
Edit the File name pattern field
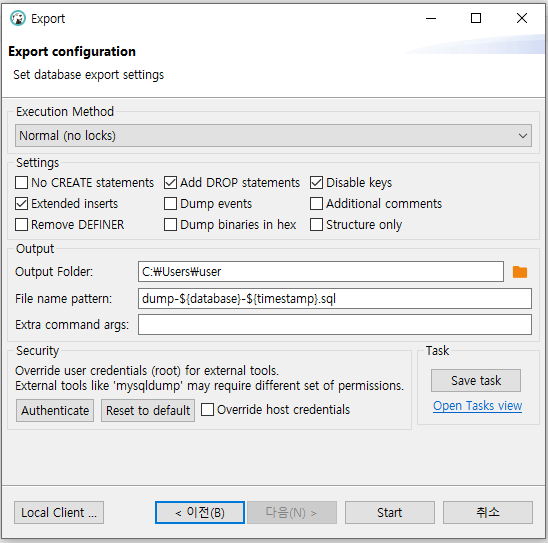click(x=335, y=298)
